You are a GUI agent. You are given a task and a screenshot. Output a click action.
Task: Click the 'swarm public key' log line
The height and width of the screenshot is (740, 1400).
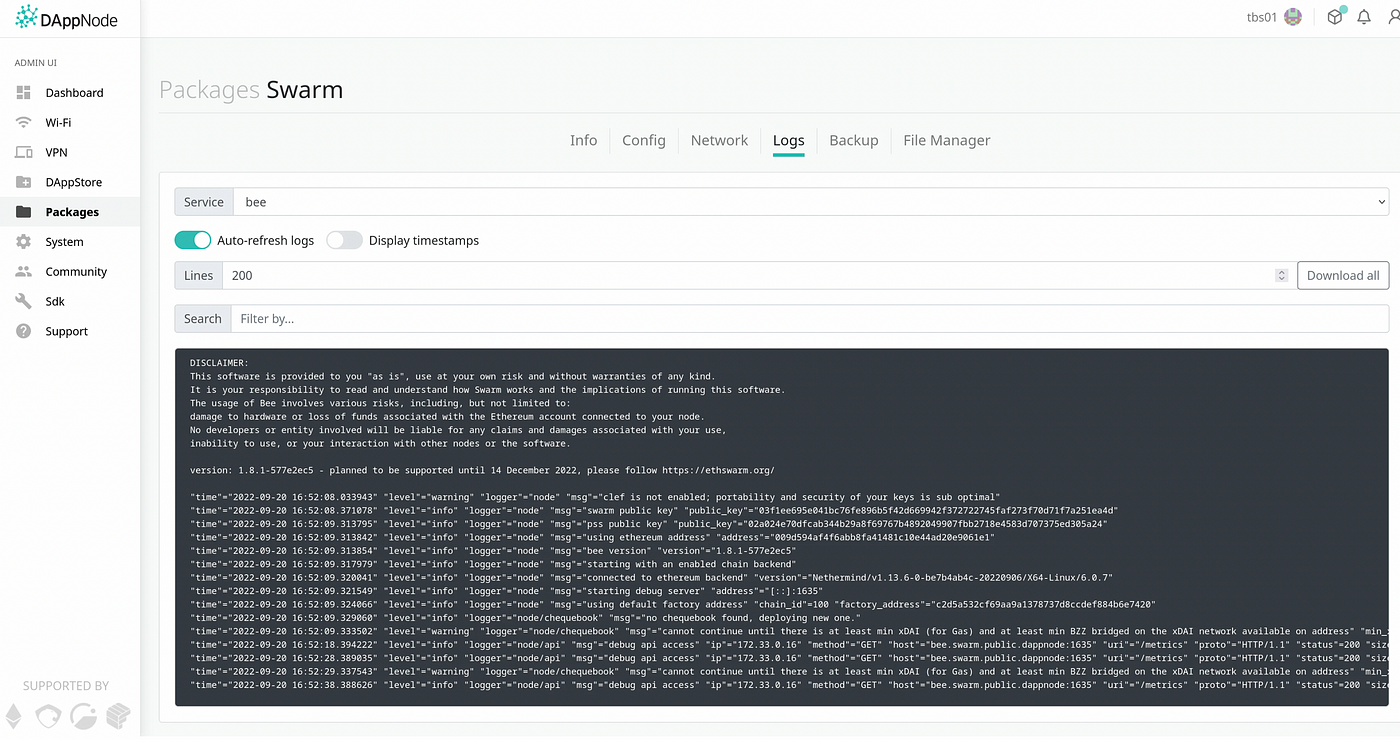tap(655, 510)
